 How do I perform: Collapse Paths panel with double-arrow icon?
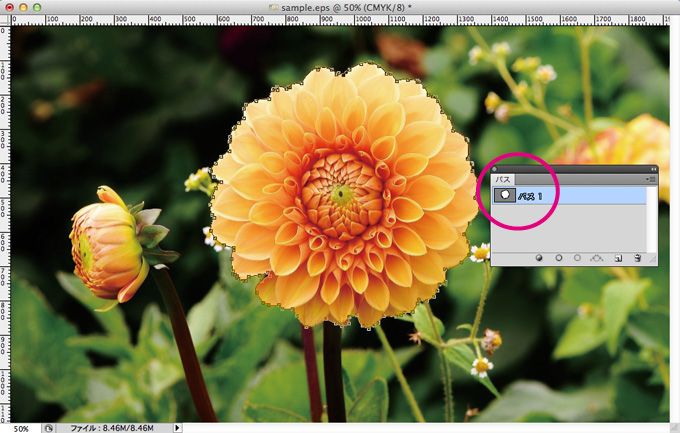(x=654, y=169)
